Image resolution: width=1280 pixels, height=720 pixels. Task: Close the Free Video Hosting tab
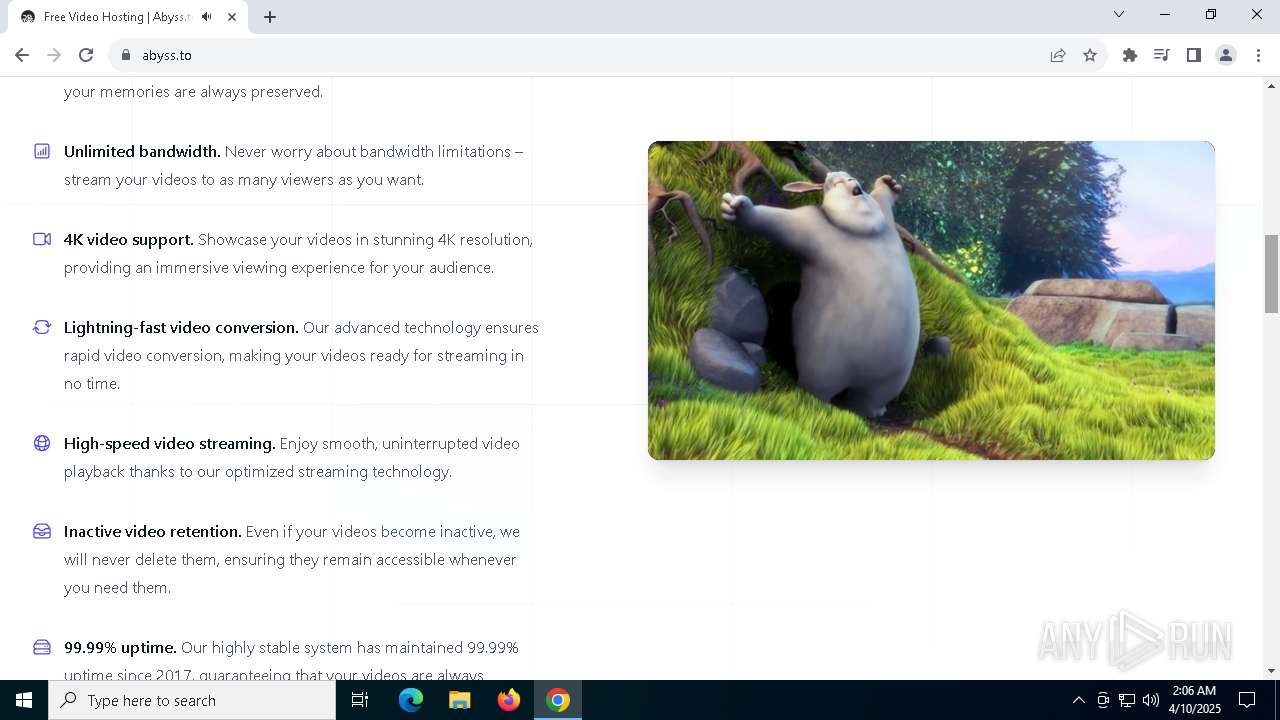[x=232, y=17]
